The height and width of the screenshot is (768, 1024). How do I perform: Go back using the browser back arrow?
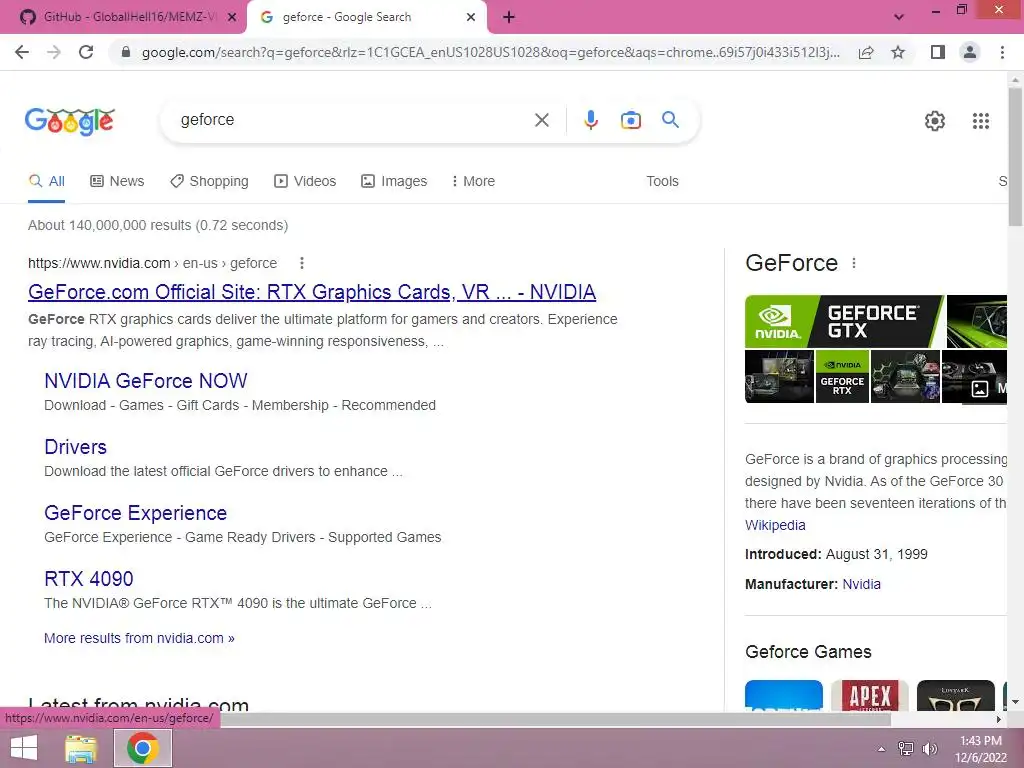[22, 52]
